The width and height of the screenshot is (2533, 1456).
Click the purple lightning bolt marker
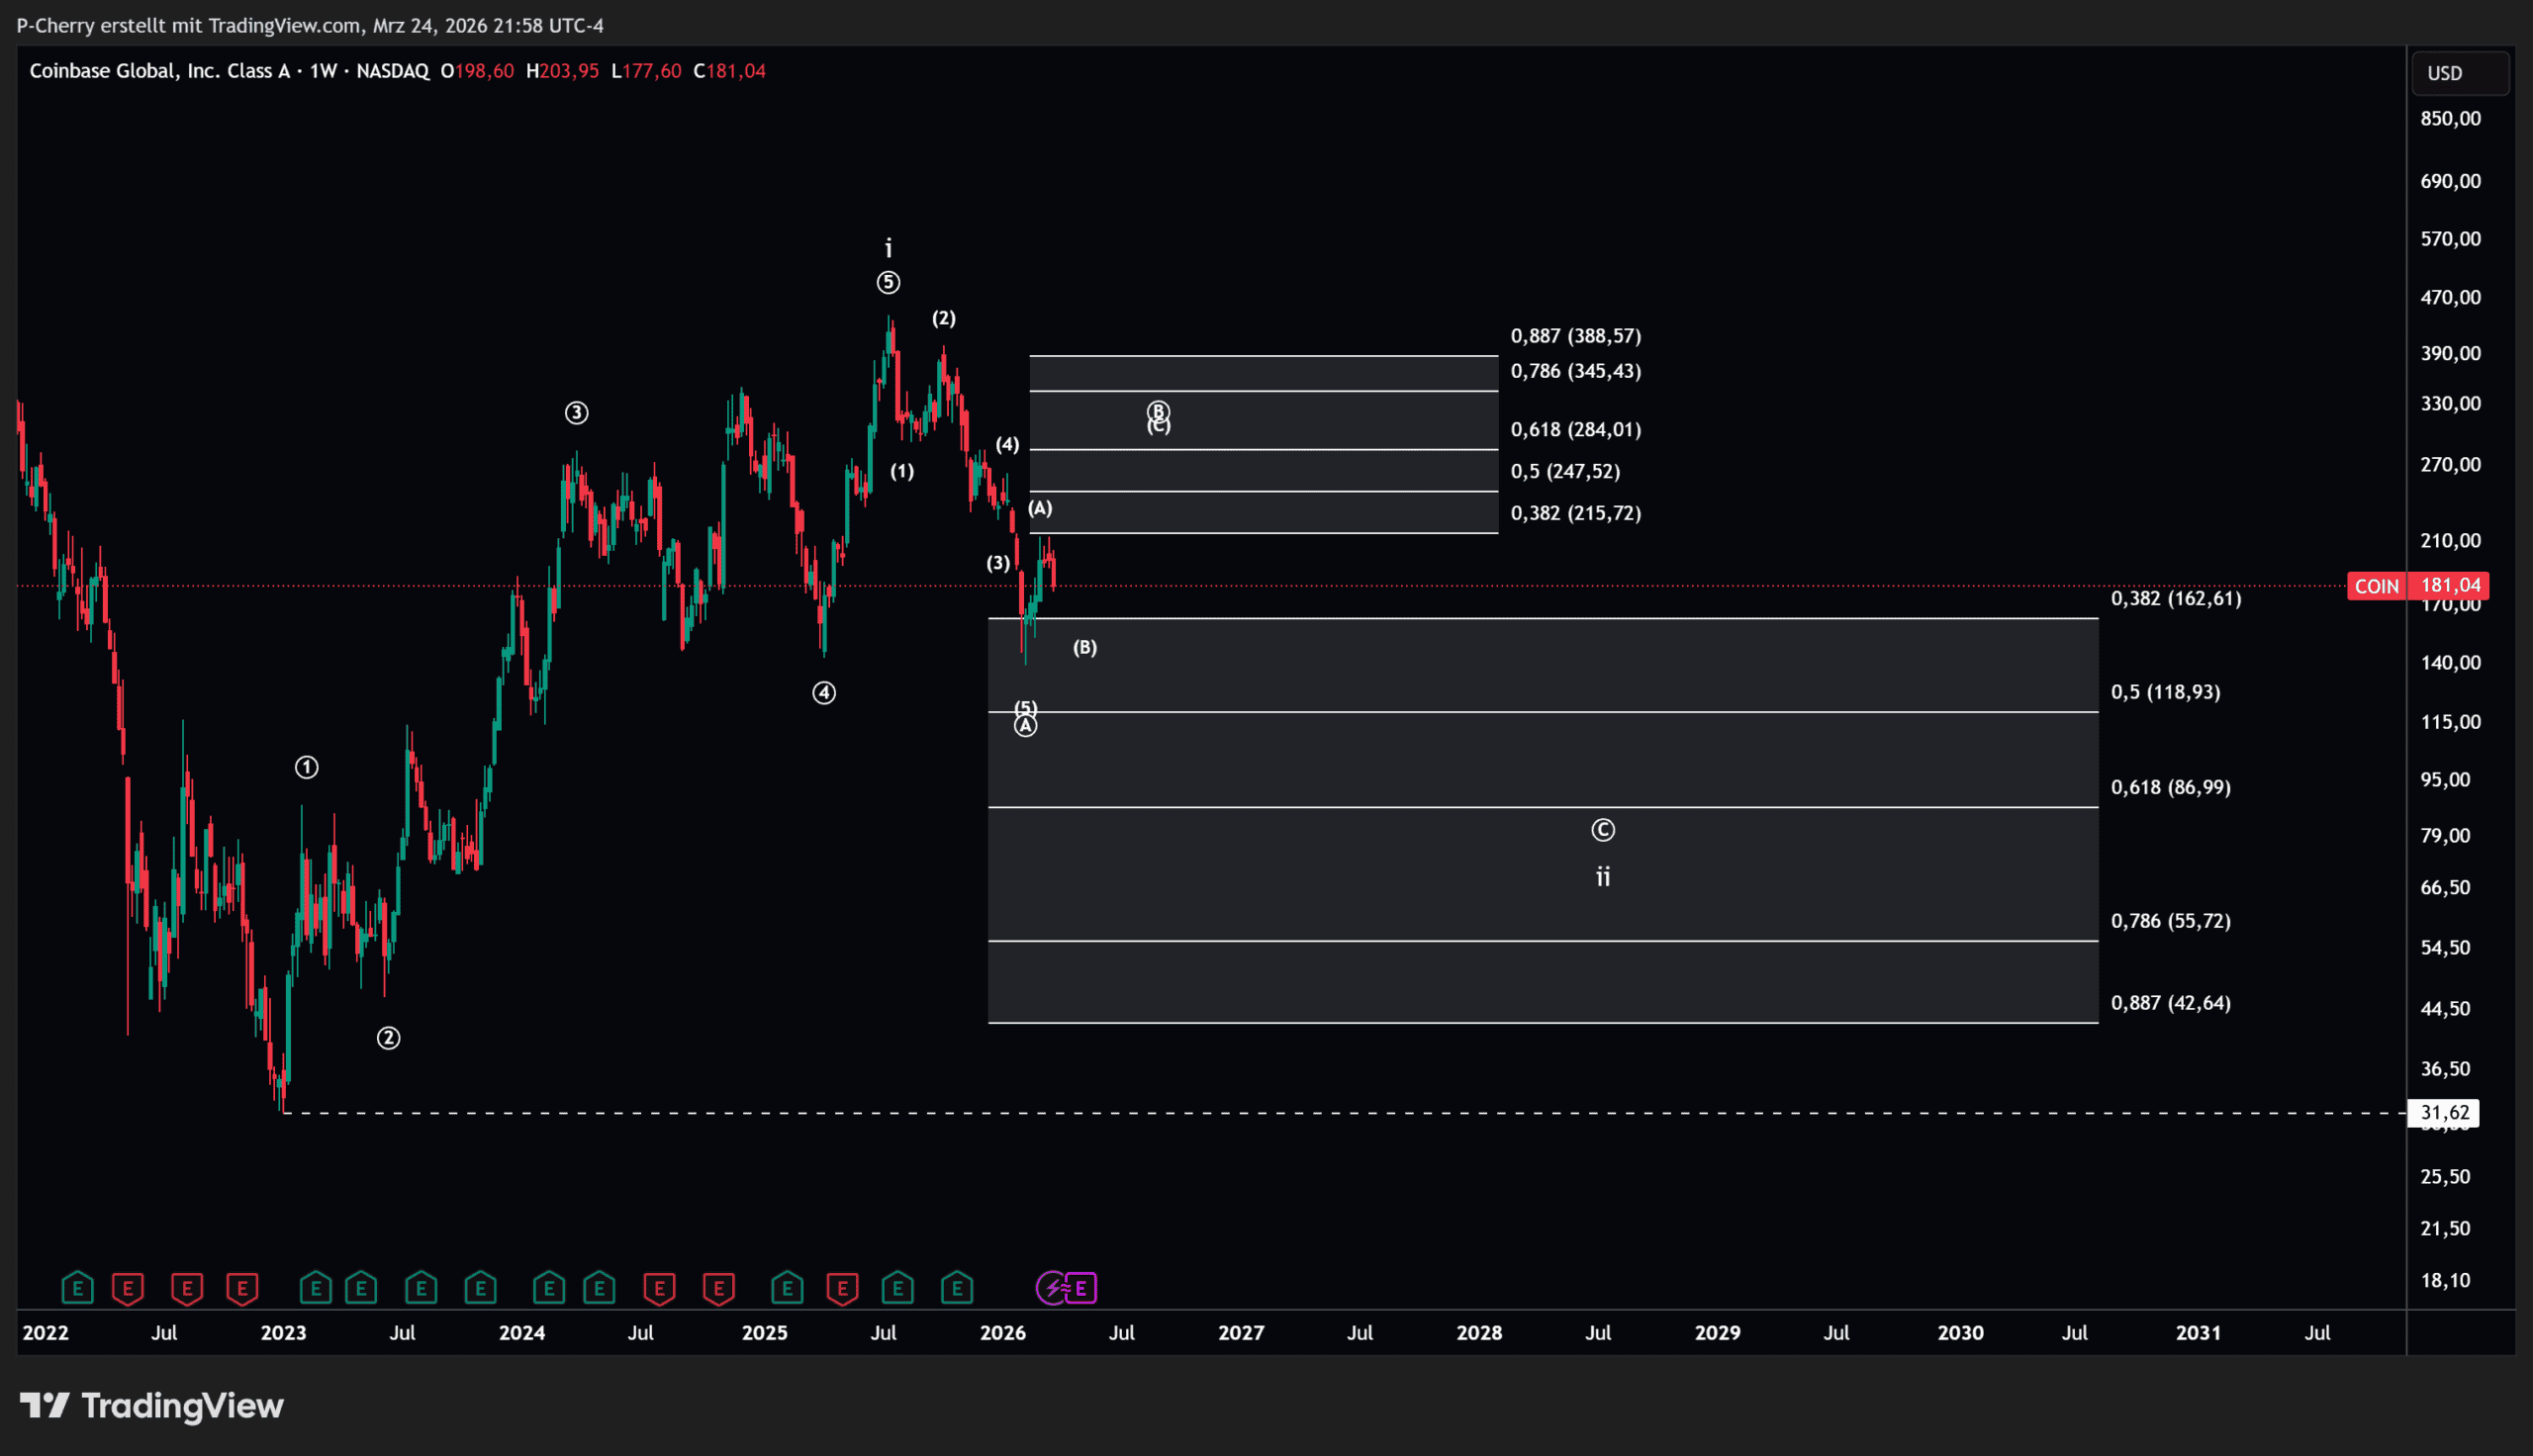point(1053,1288)
